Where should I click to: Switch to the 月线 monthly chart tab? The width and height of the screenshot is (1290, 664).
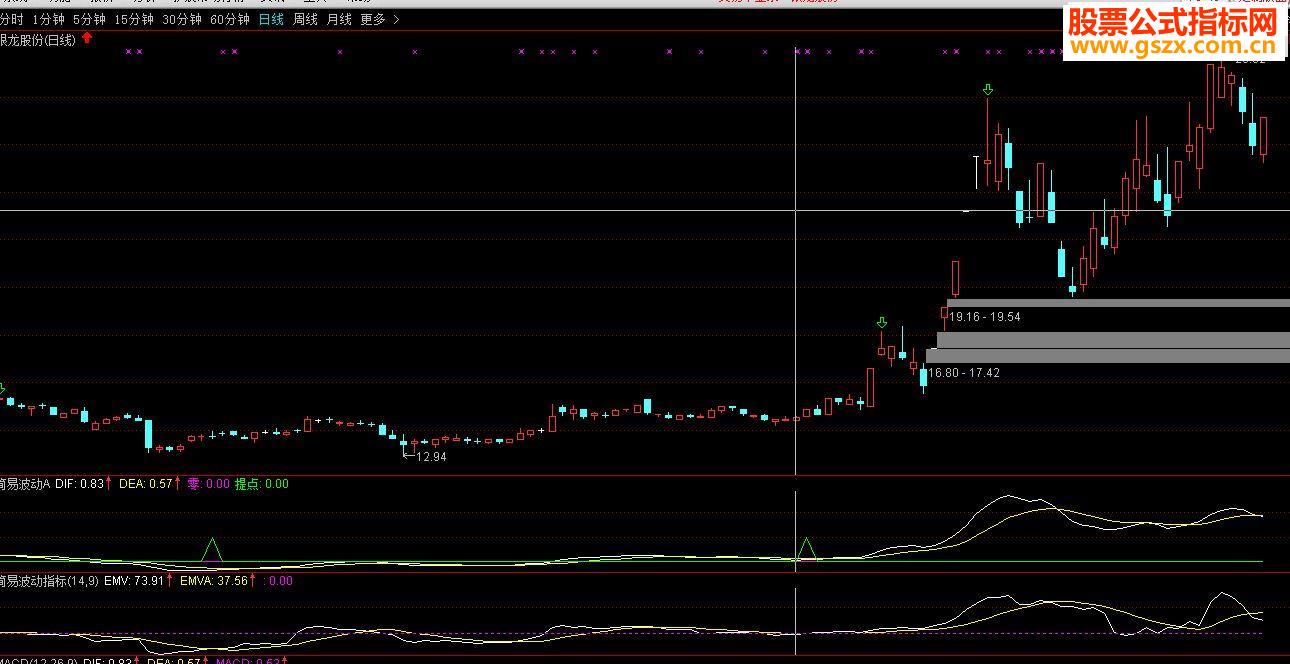(339, 19)
